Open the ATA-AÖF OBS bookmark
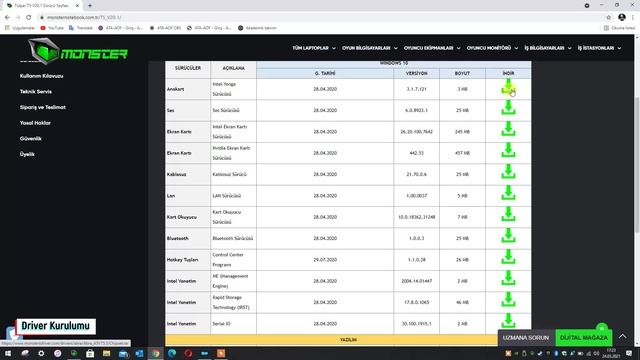 coord(165,28)
